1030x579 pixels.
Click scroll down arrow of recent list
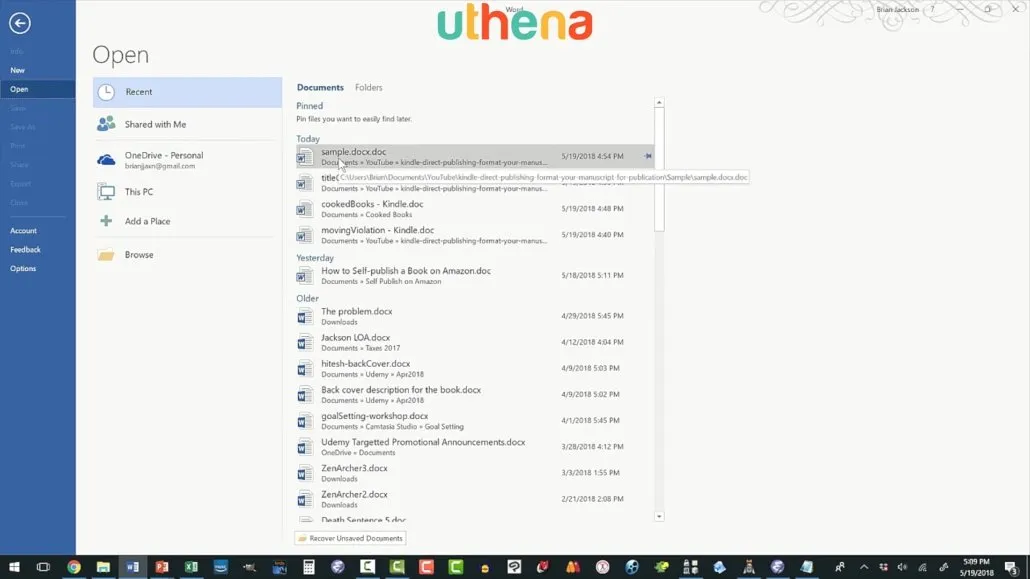coord(660,517)
